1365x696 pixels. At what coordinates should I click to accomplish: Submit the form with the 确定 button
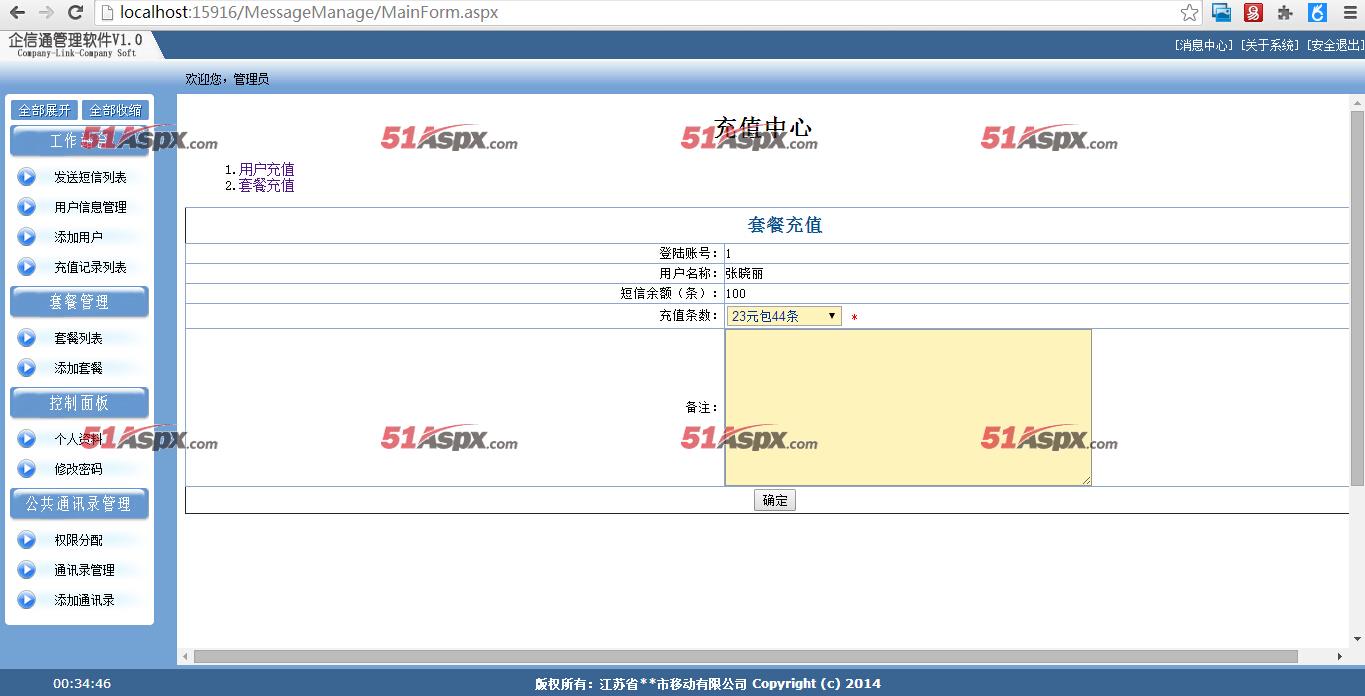(x=775, y=500)
